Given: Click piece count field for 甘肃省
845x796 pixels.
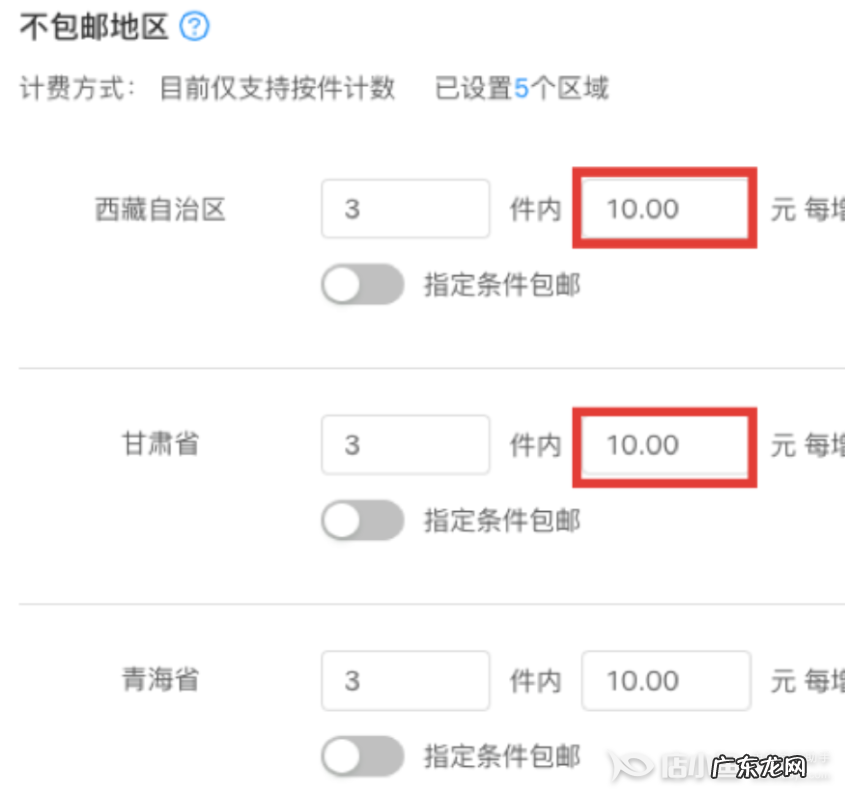Looking at the screenshot, I should click(x=404, y=444).
